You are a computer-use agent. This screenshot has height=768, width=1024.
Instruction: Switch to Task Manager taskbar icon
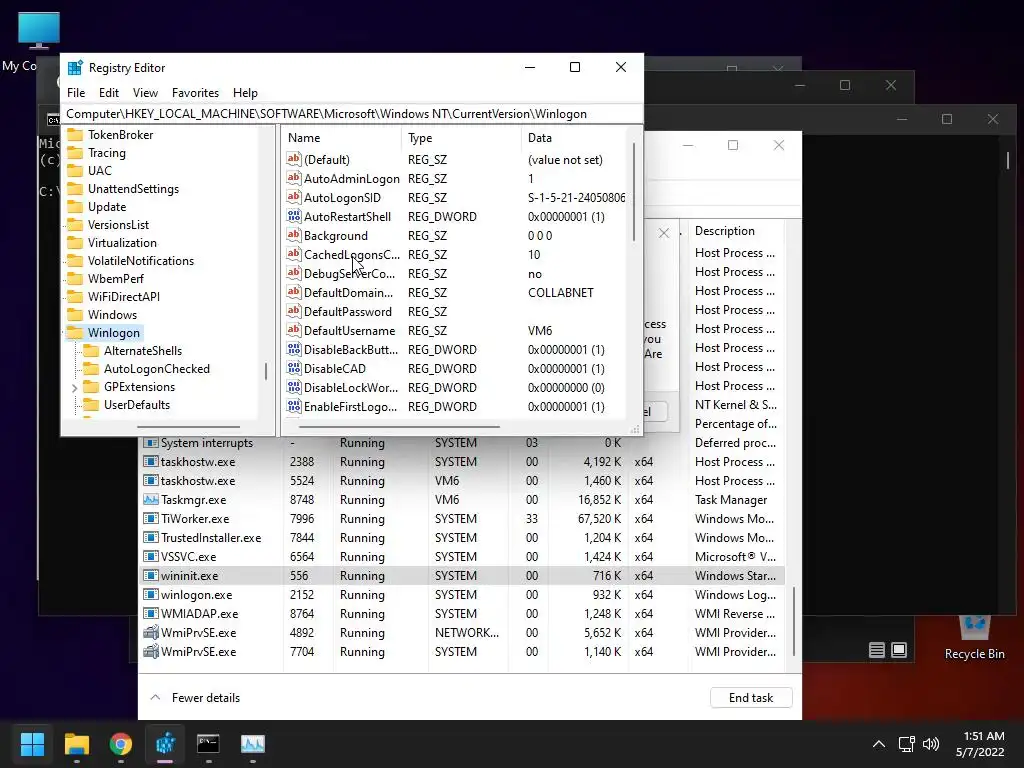coord(253,744)
